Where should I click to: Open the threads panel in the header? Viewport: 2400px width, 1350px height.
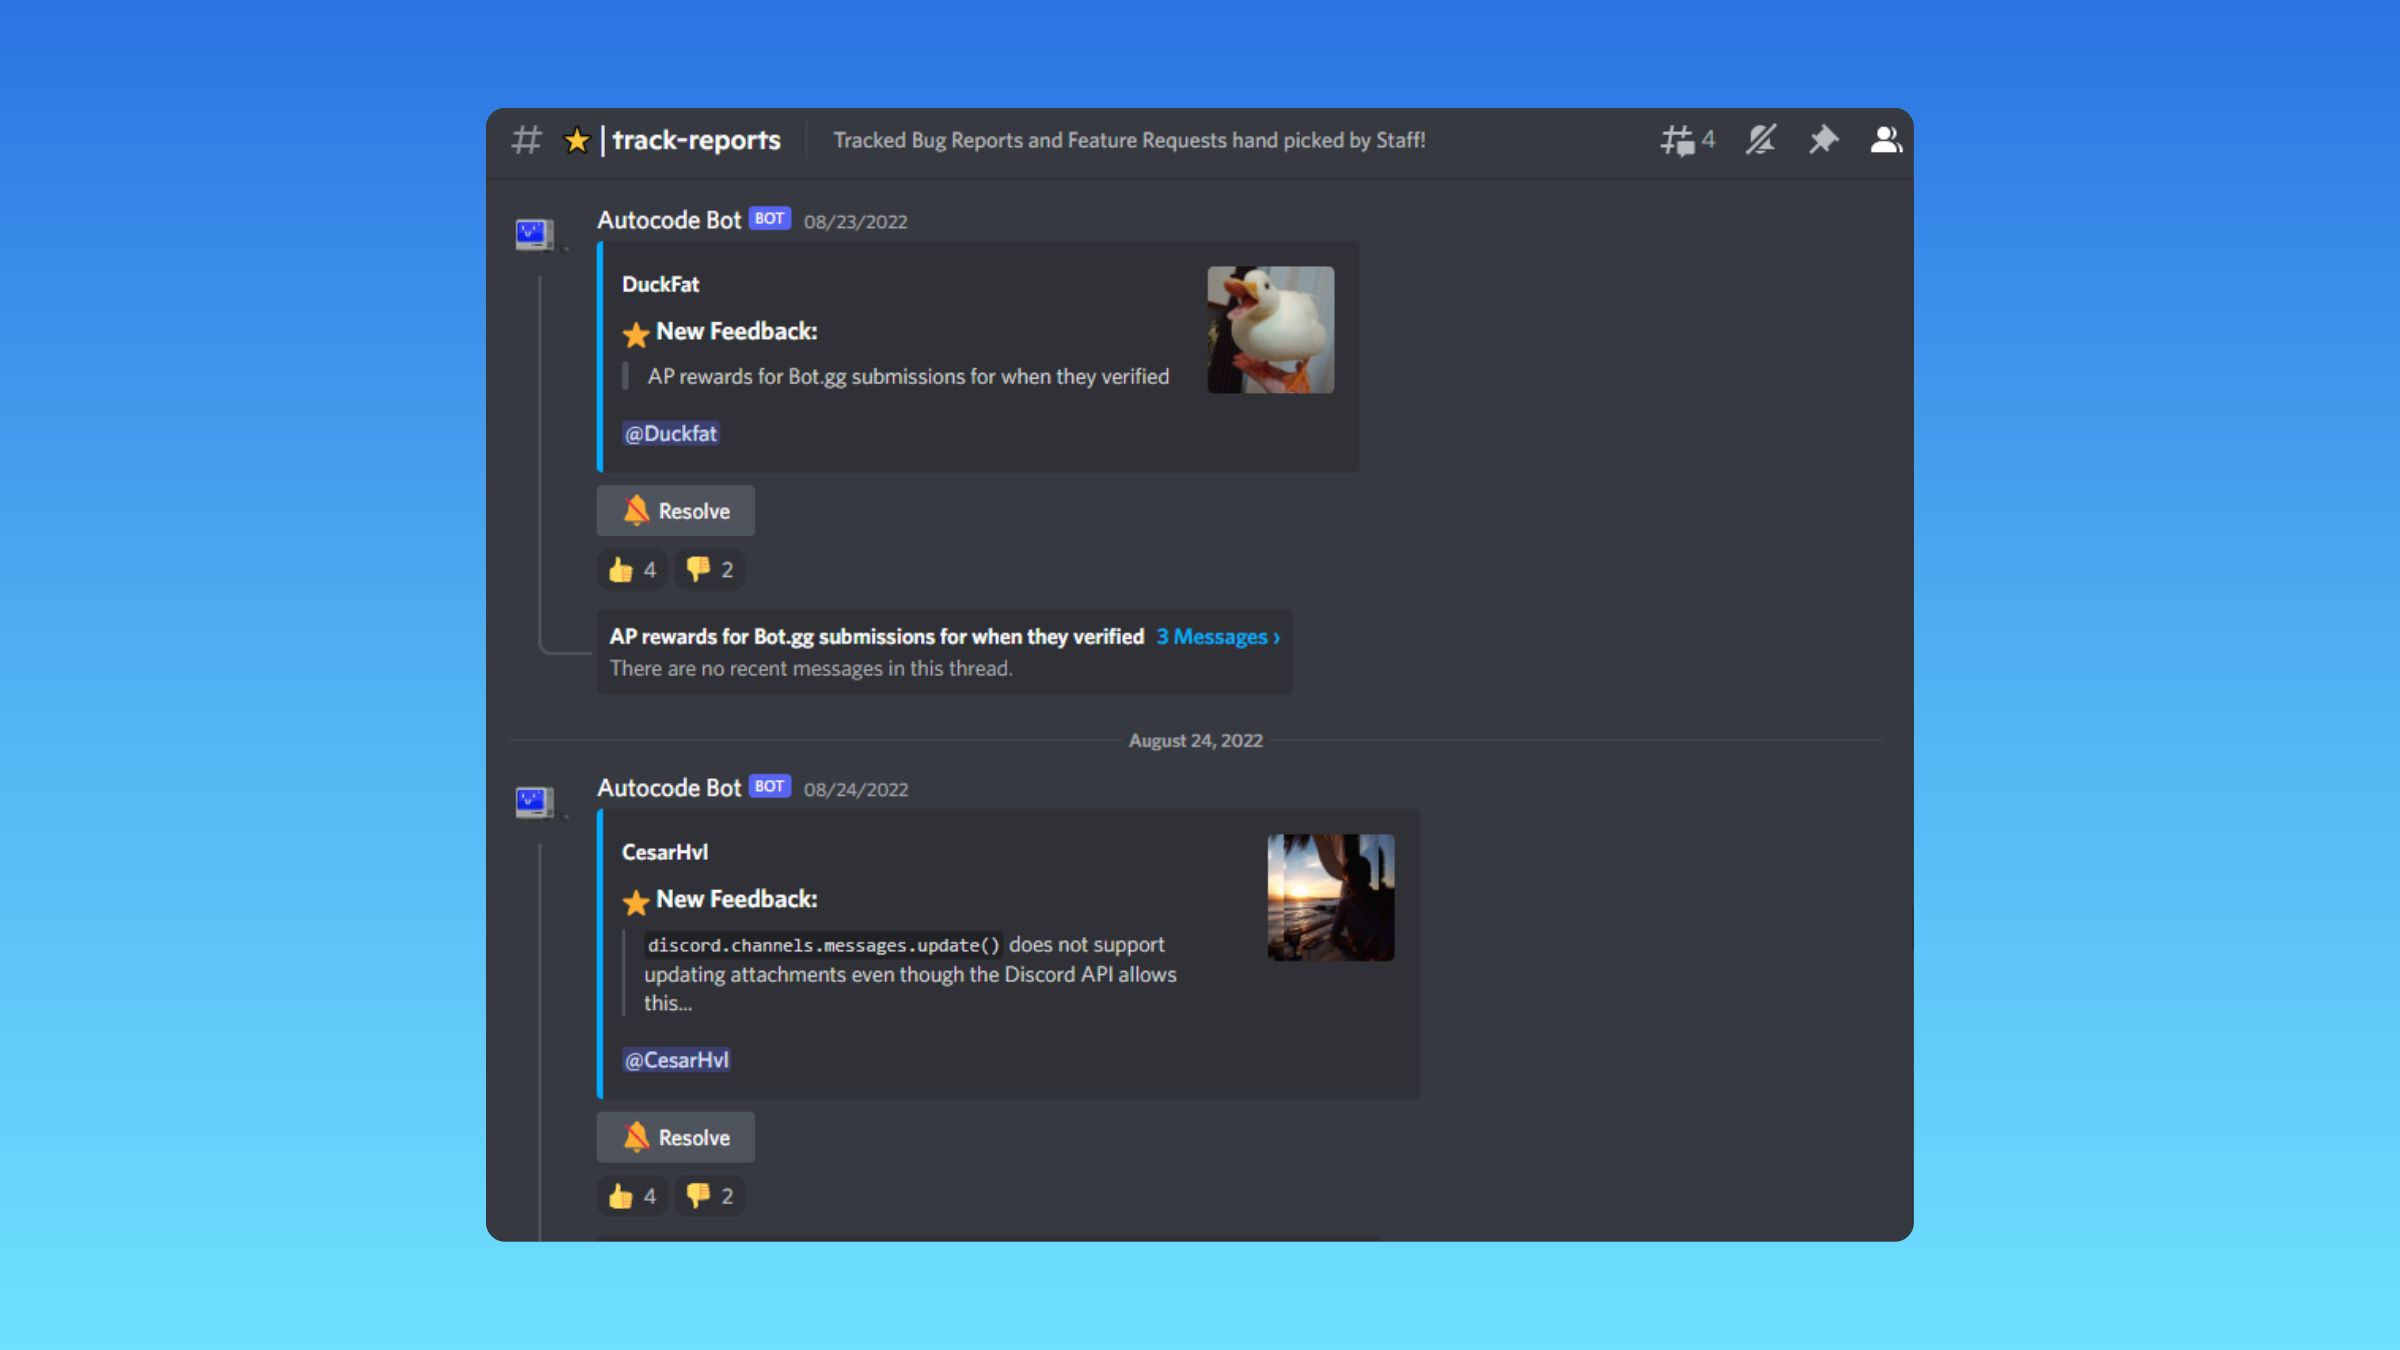point(1685,140)
